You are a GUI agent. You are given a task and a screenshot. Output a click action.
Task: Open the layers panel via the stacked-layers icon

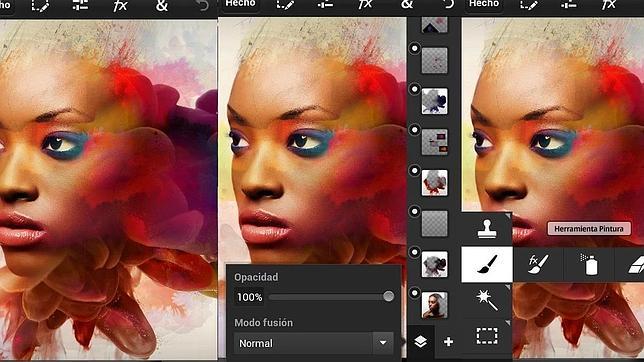tap(421, 341)
